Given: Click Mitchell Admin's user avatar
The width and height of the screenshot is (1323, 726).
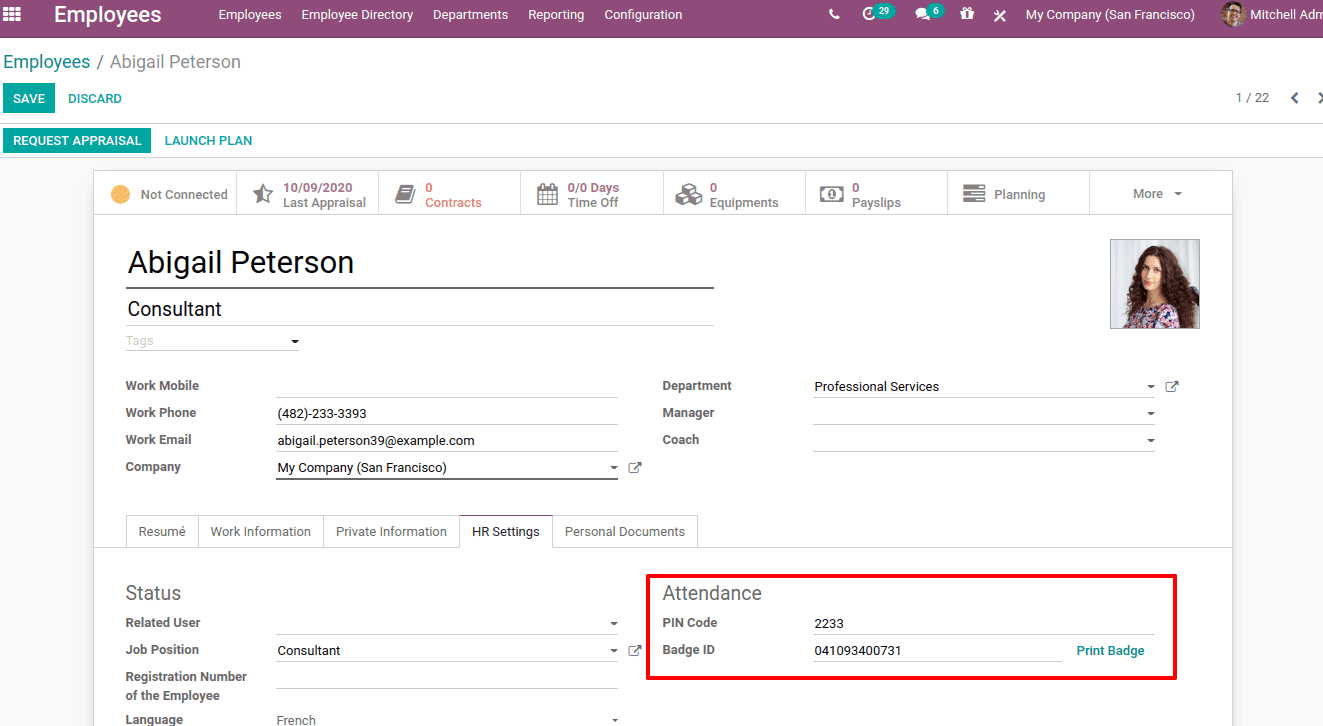Looking at the screenshot, I should 1233,15.
